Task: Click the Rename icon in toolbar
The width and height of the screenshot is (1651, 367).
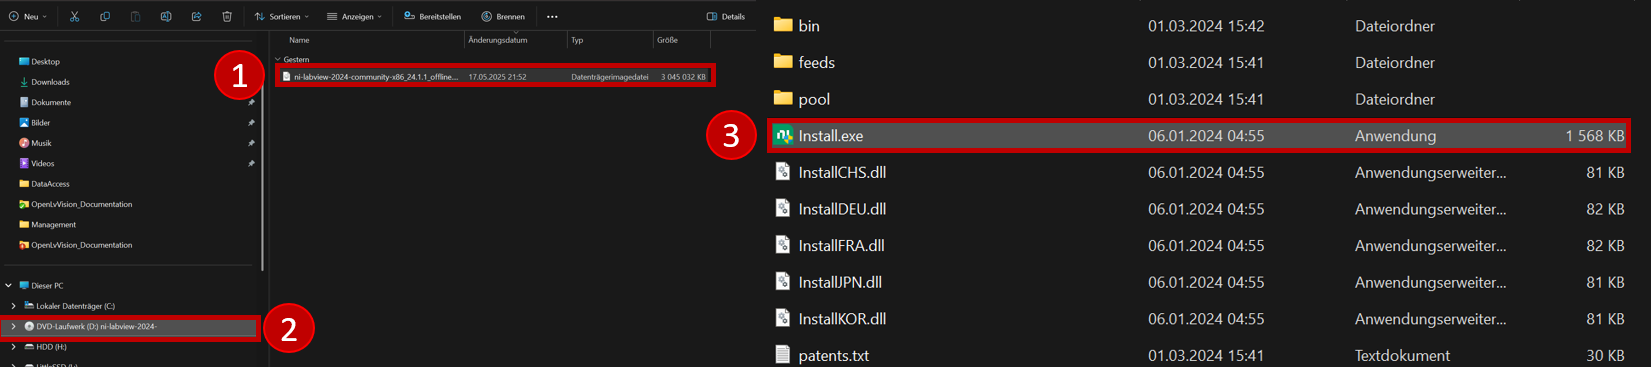Action: pos(166,16)
